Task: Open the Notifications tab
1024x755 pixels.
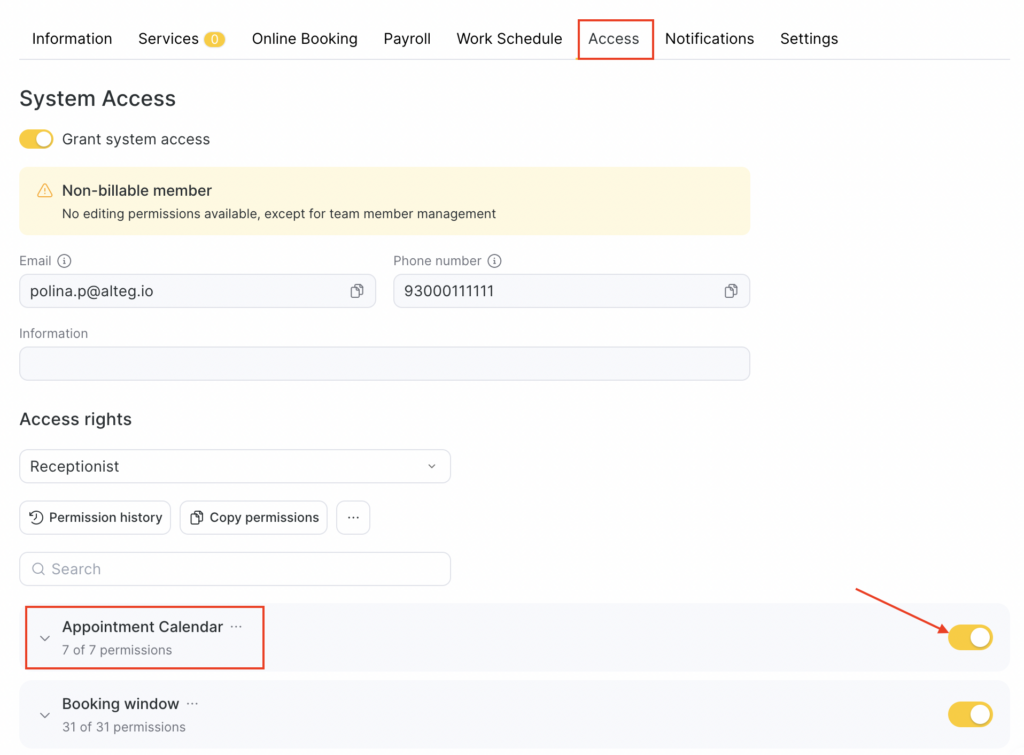Action: (709, 39)
